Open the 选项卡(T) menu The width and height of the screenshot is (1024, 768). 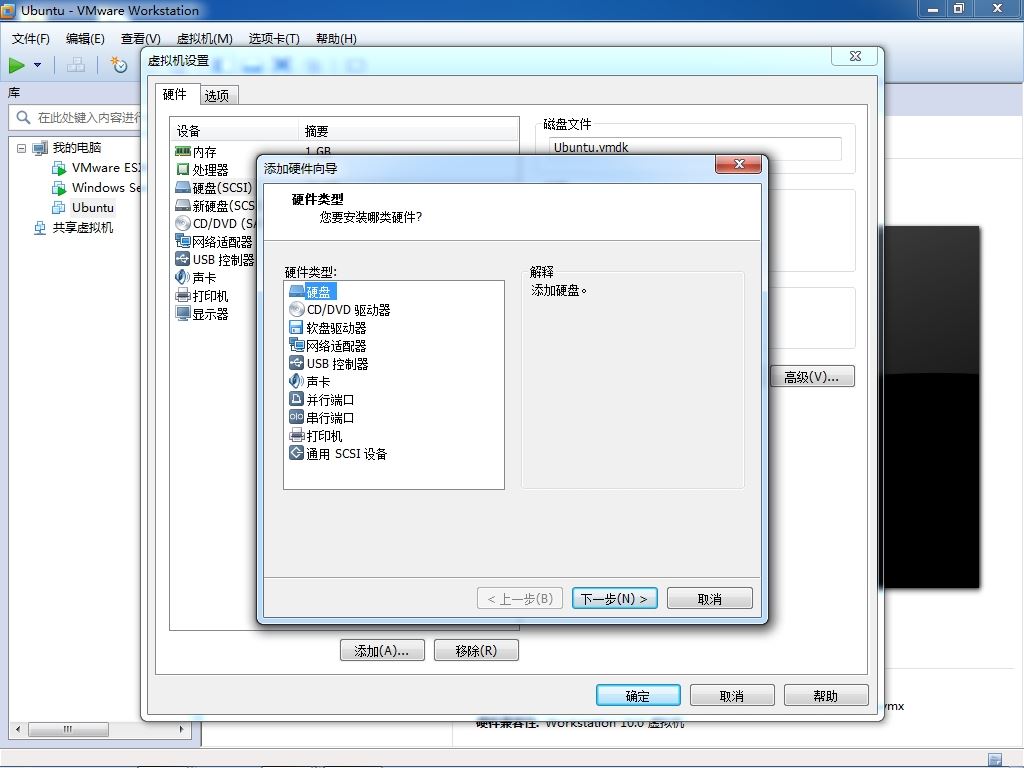(274, 39)
